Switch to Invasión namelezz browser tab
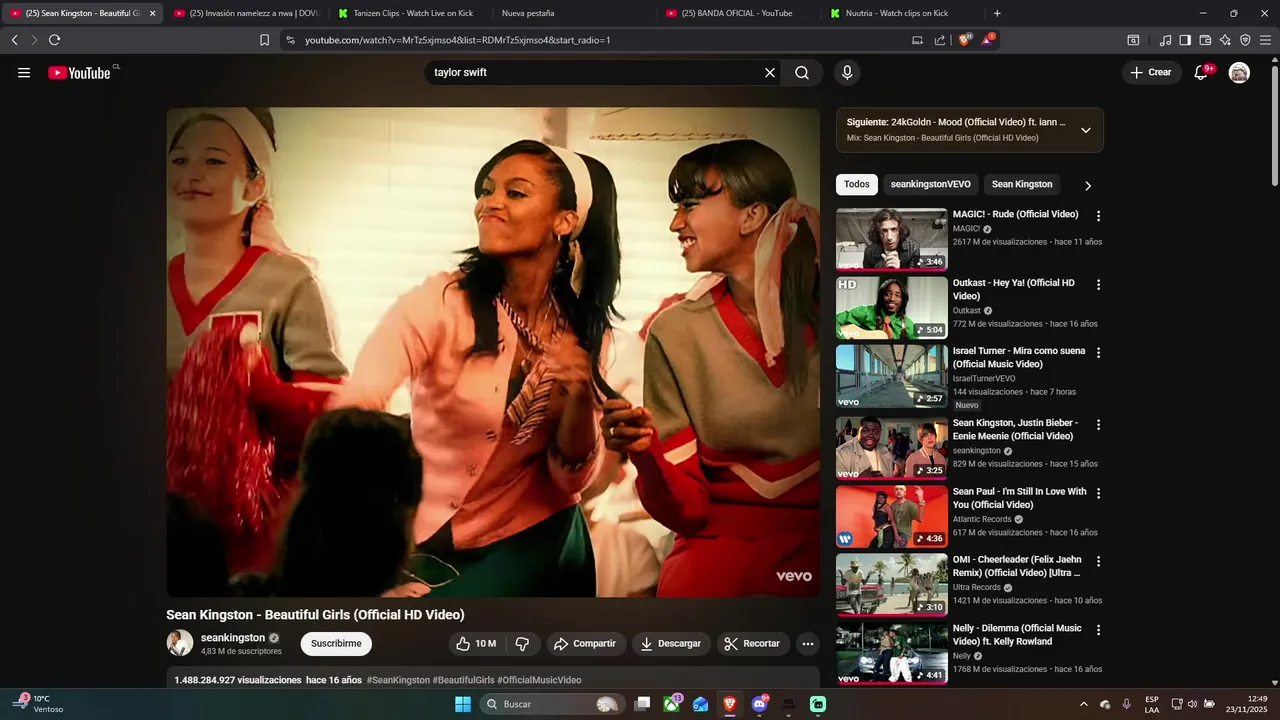 [x=245, y=13]
